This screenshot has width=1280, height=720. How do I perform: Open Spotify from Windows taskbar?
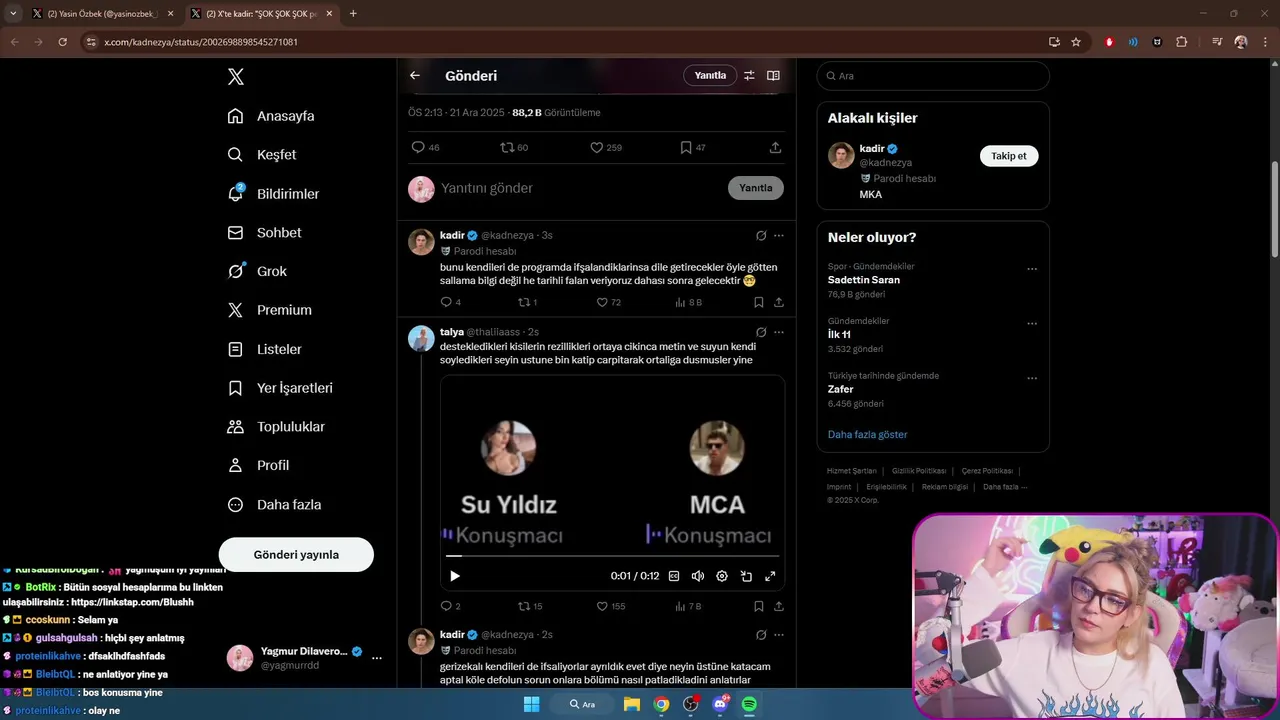(749, 704)
